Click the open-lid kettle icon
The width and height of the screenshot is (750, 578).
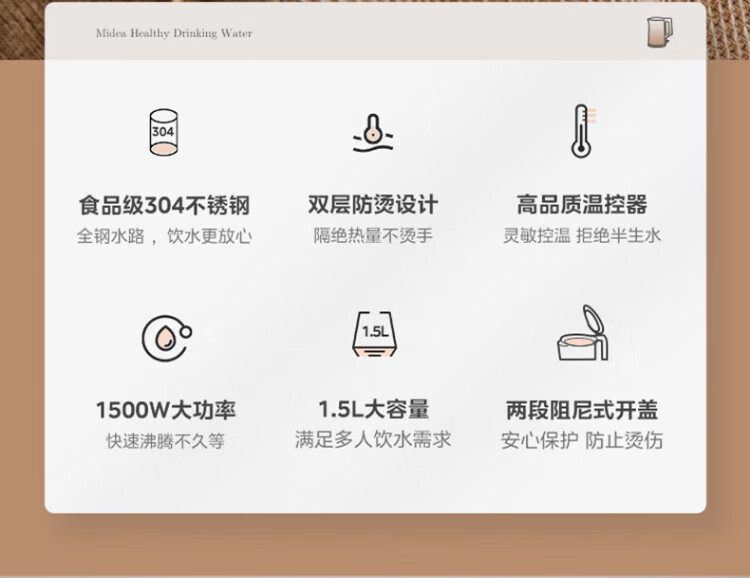click(x=583, y=333)
